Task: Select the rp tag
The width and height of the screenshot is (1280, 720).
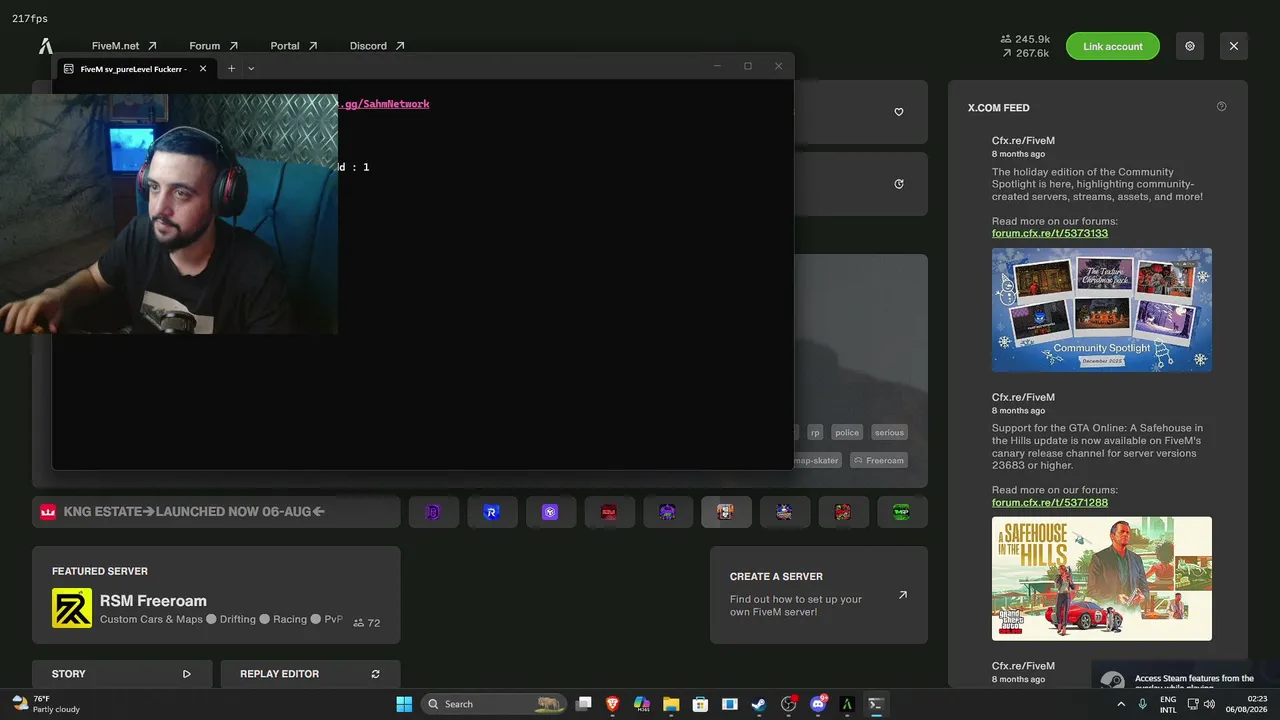Action: (x=815, y=433)
